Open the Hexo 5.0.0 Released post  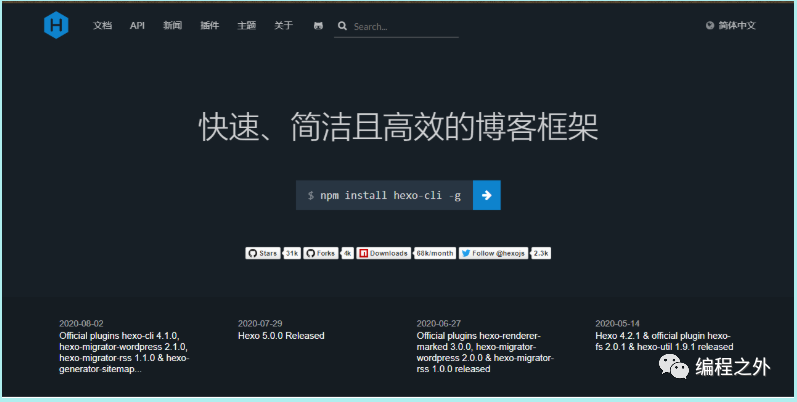pyautogui.click(x=281, y=335)
